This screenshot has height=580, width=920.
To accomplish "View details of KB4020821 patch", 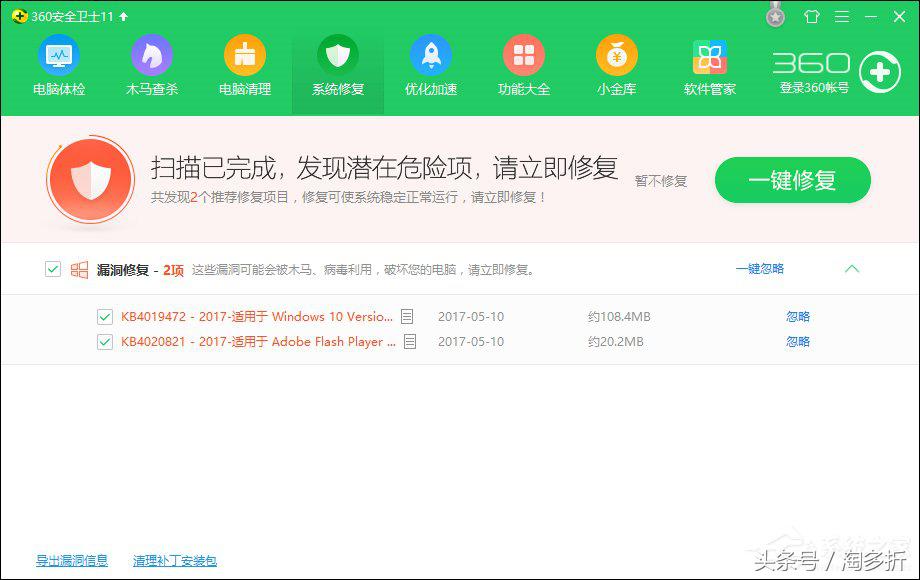I will (x=409, y=341).
